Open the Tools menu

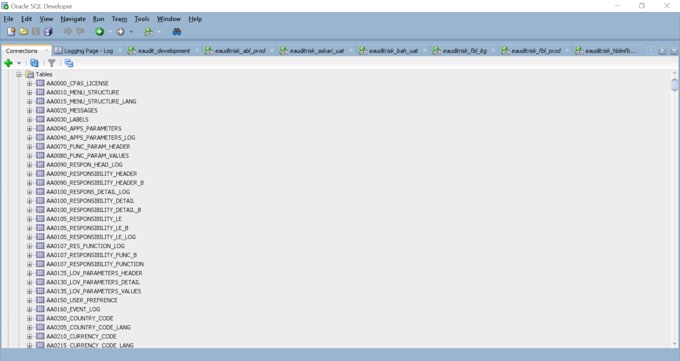(142, 19)
